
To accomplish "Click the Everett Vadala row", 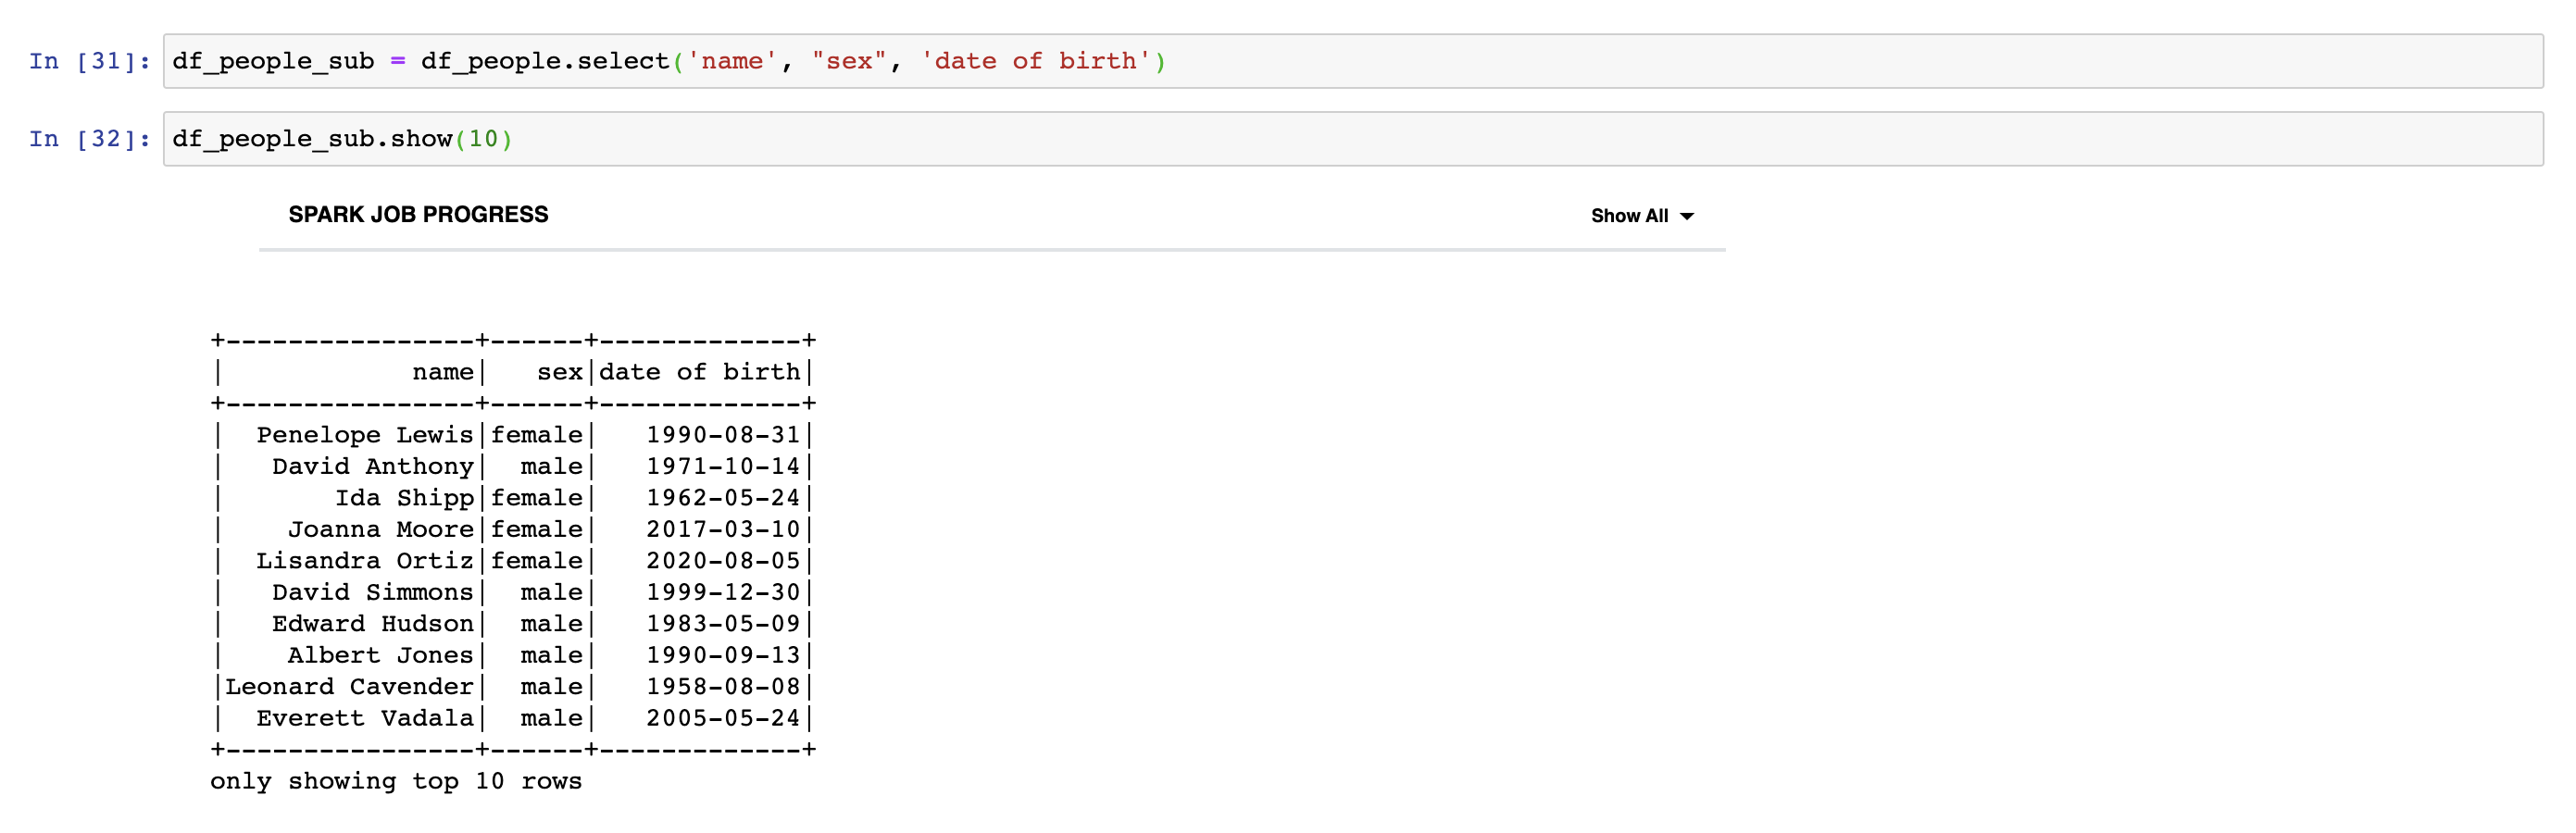I will click(513, 718).
